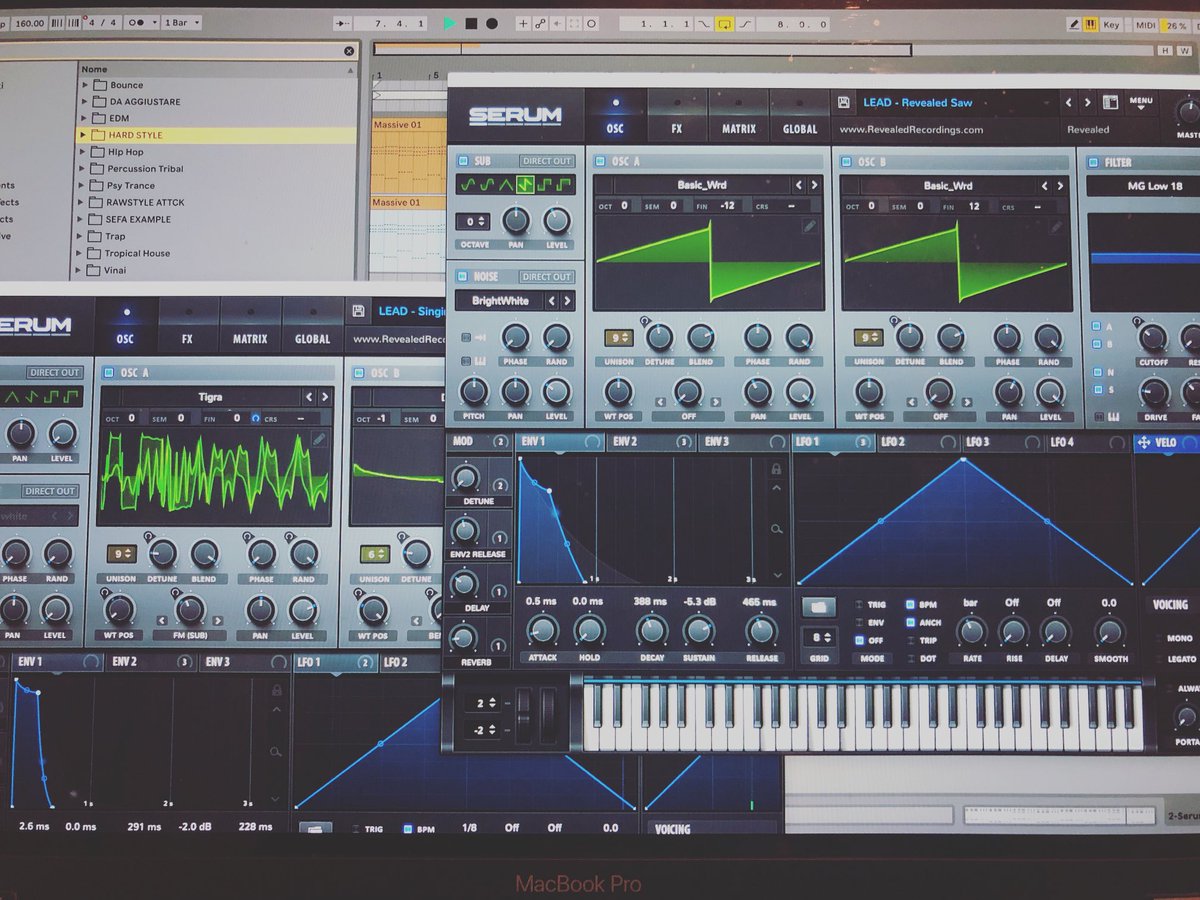The image size is (1200, 900).
Task: Disable OSC A in front Serum window
Action: click(599, 162)
